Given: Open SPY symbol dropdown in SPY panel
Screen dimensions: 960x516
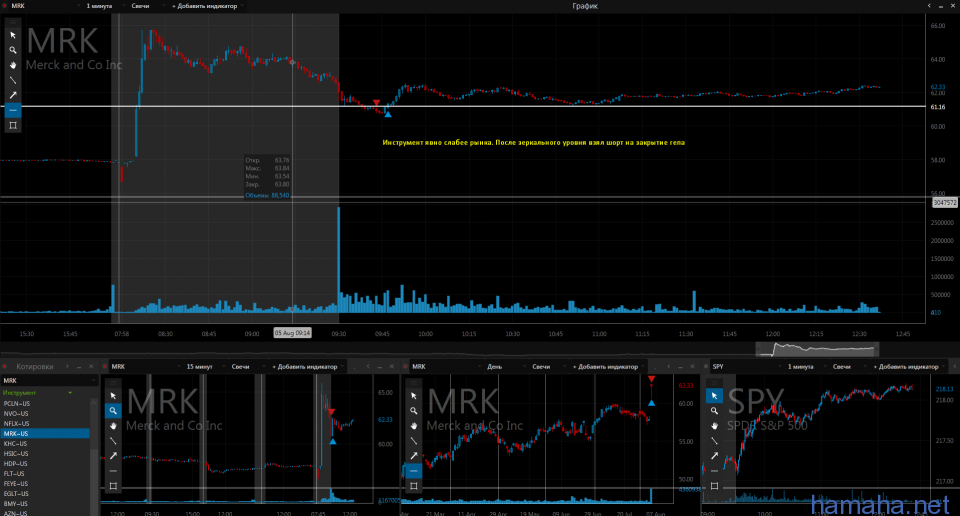Looking at the screenshot, I should click(x=747, y=367).
